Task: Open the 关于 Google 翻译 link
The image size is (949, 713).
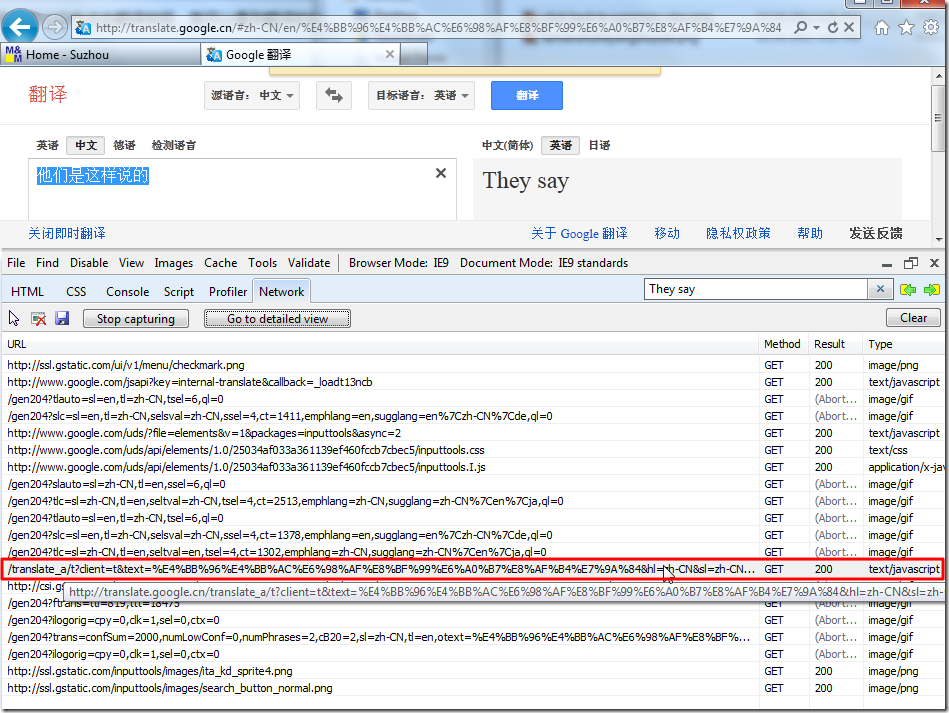Action: click(579, 234)
